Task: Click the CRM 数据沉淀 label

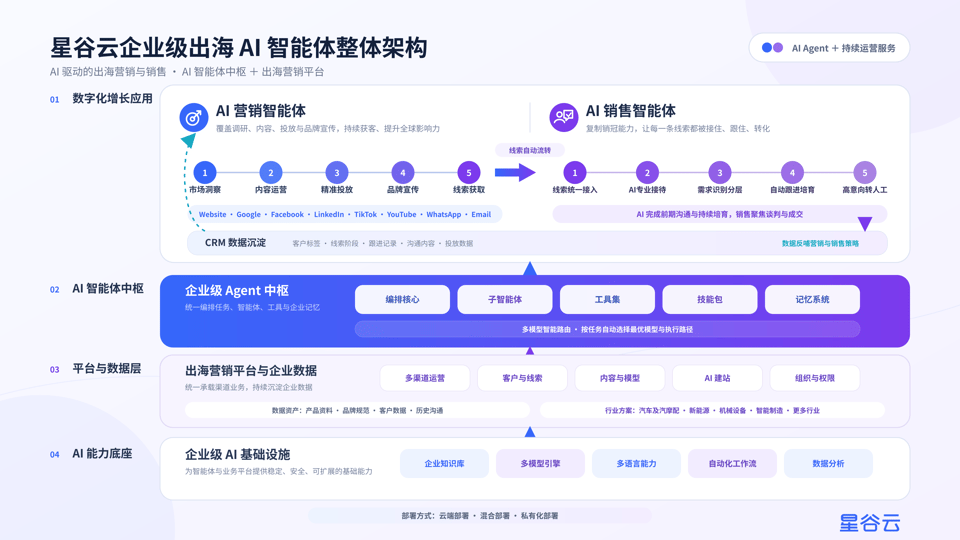Action: pos(235,242)
